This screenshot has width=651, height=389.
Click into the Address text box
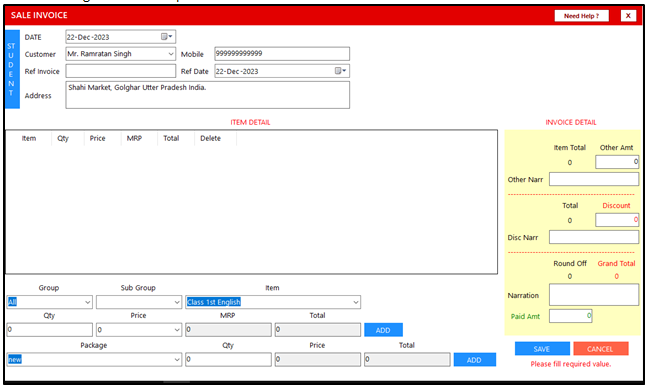(x=208, y=95)
